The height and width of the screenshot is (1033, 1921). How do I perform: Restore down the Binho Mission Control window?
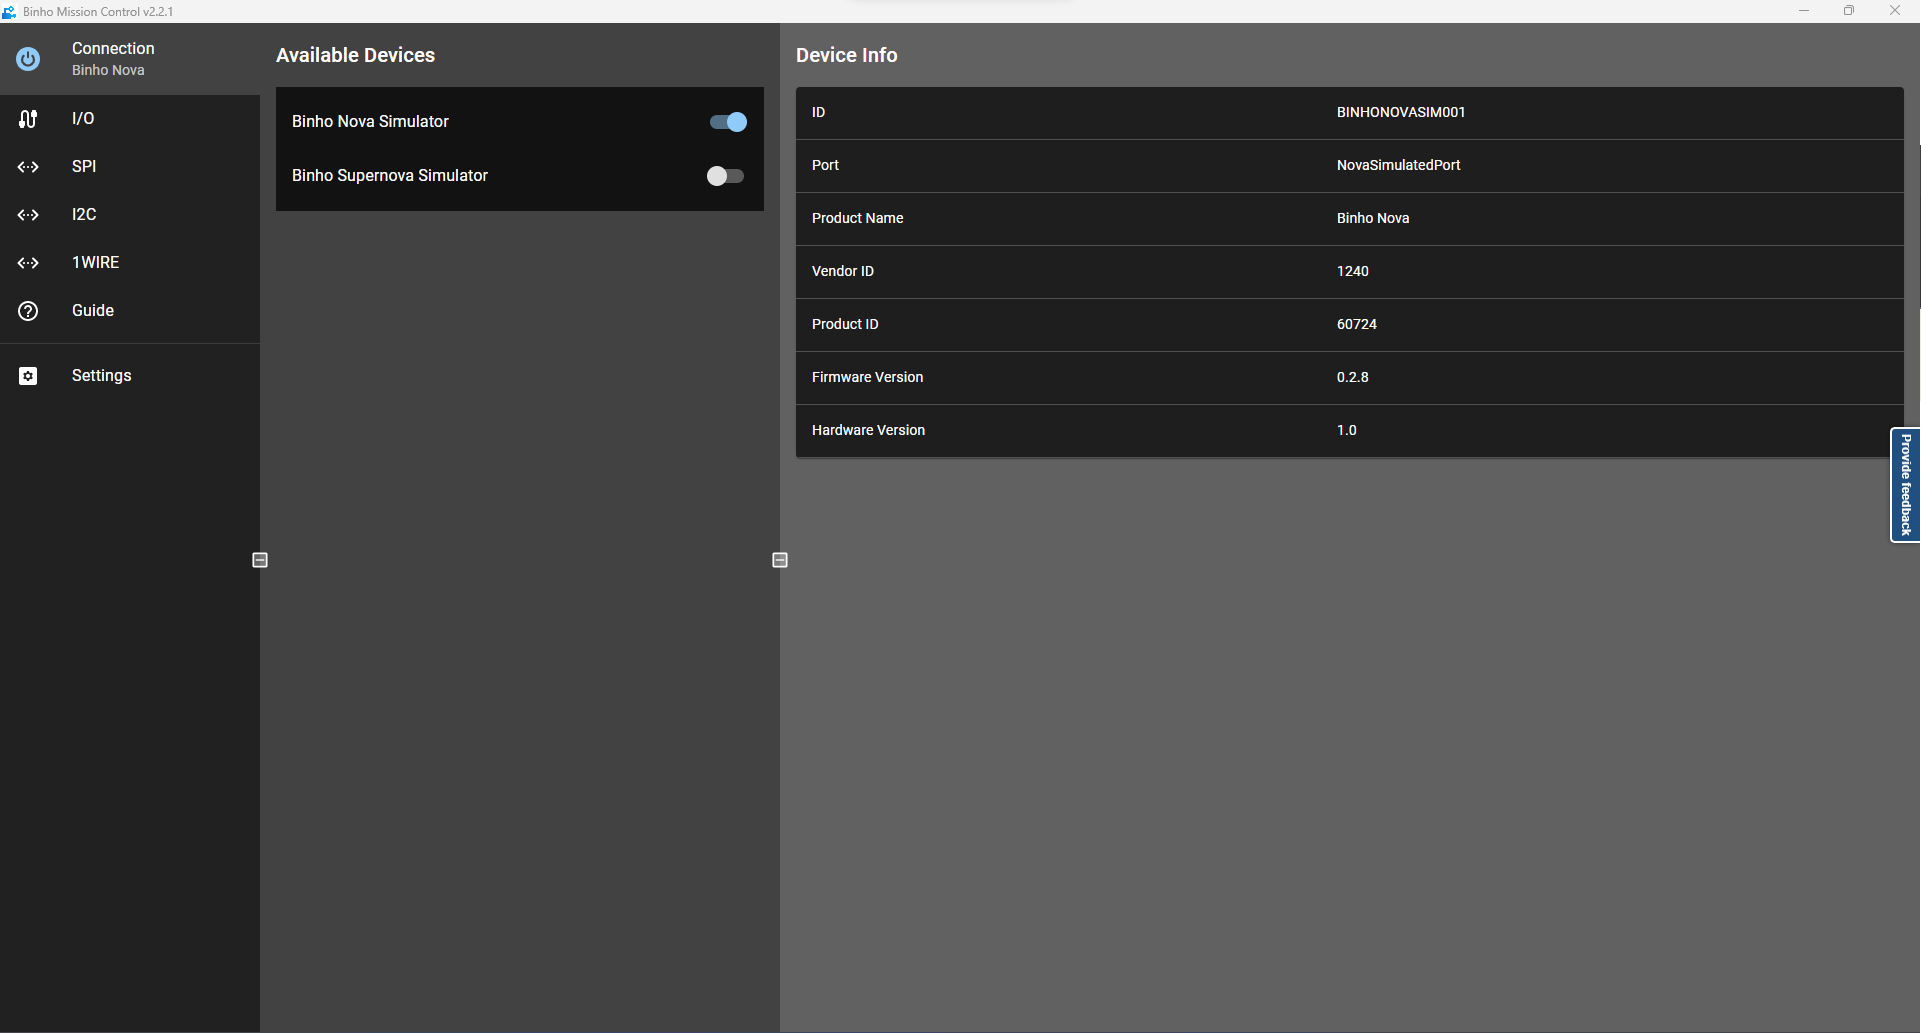(x=1849, y=11)
